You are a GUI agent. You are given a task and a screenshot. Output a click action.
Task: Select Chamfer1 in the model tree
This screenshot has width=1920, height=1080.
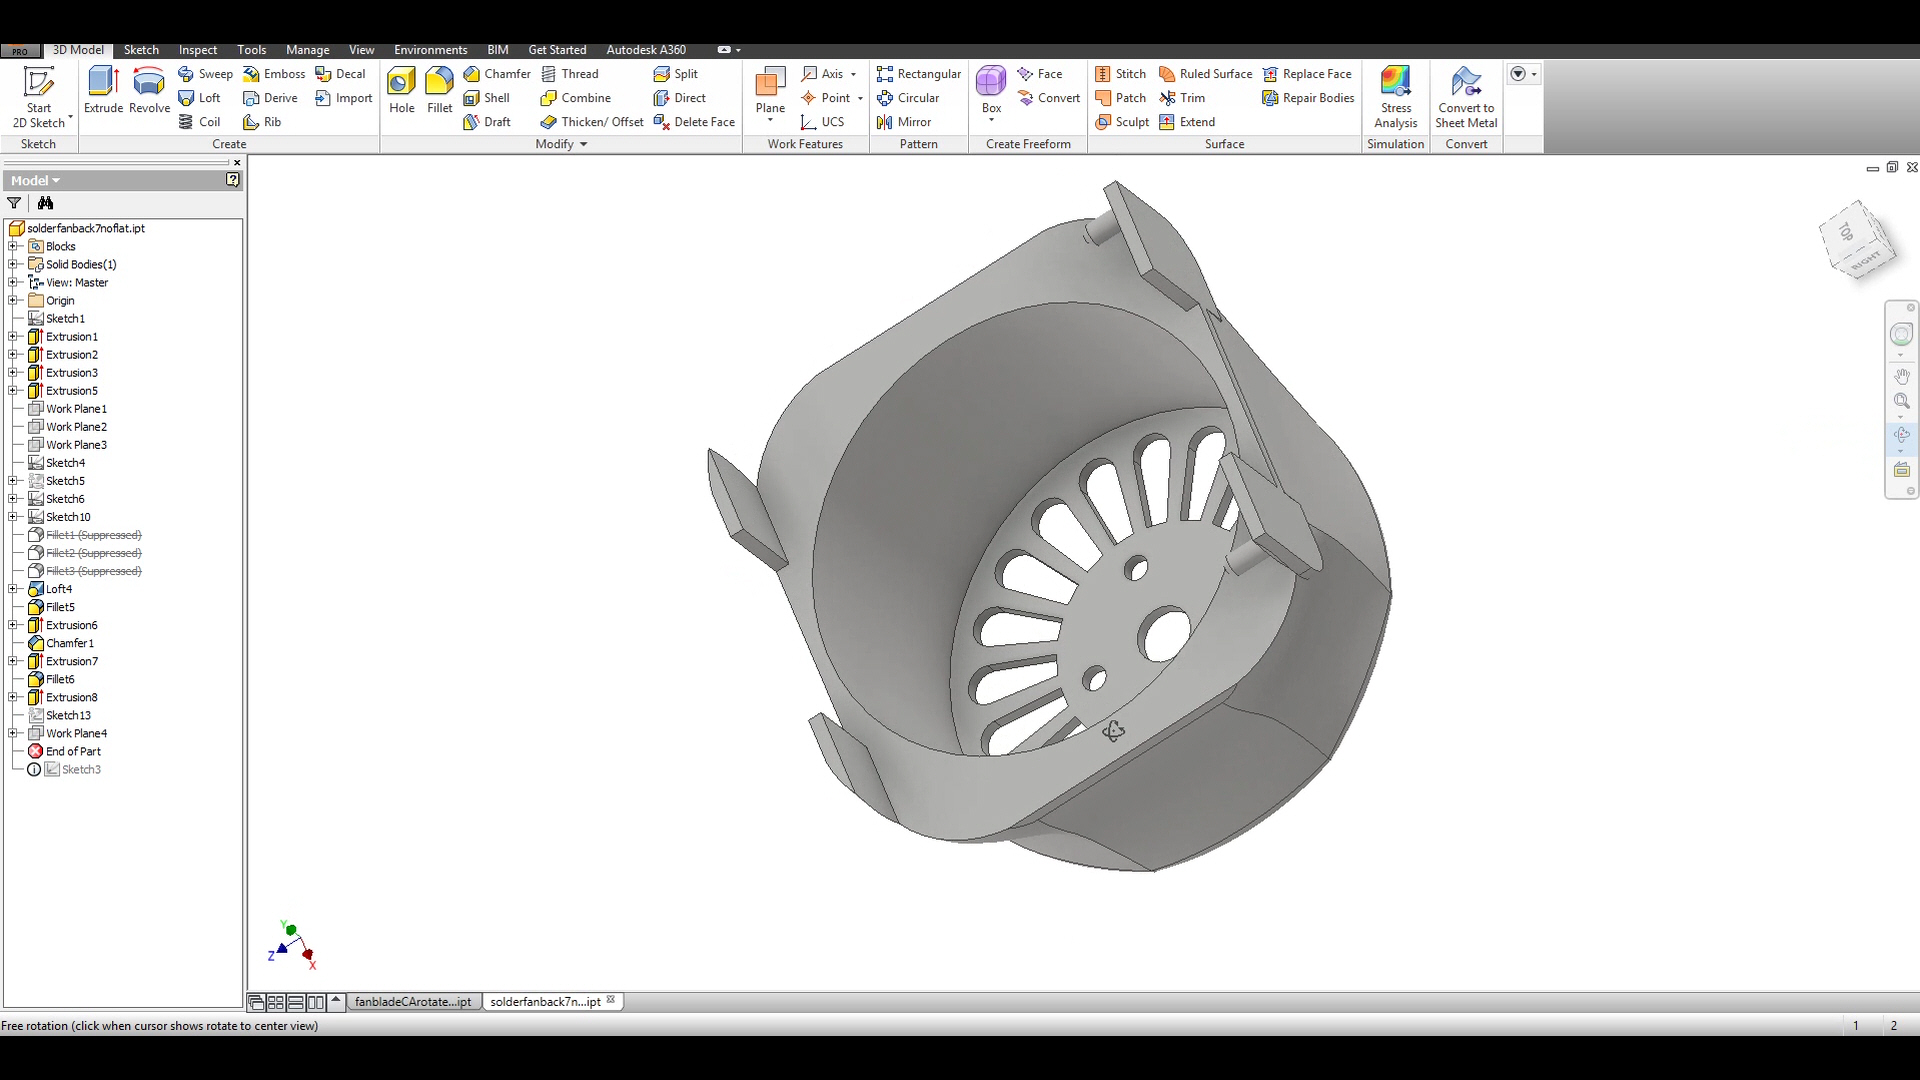[61, 643]
